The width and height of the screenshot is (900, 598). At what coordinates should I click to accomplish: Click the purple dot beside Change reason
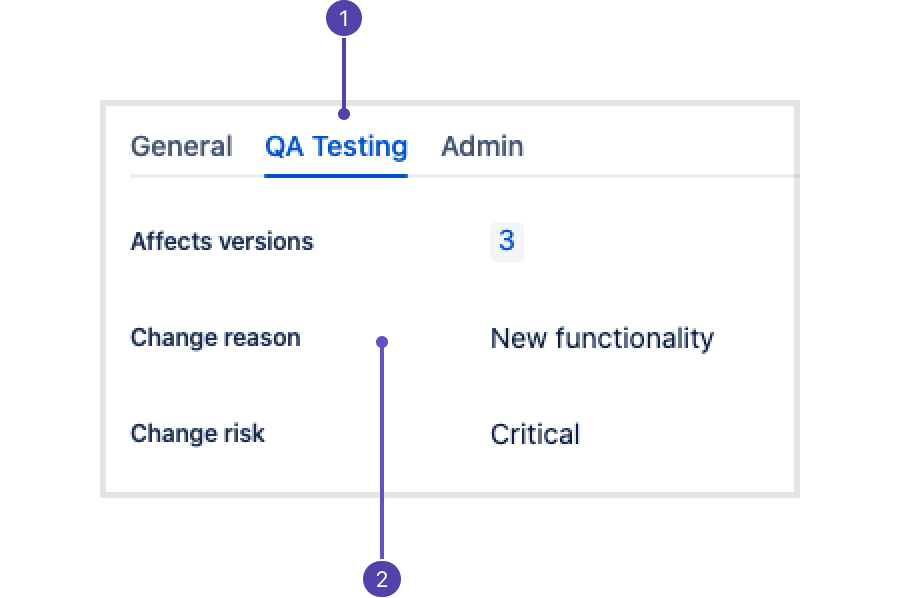click(x=382, y=342)
